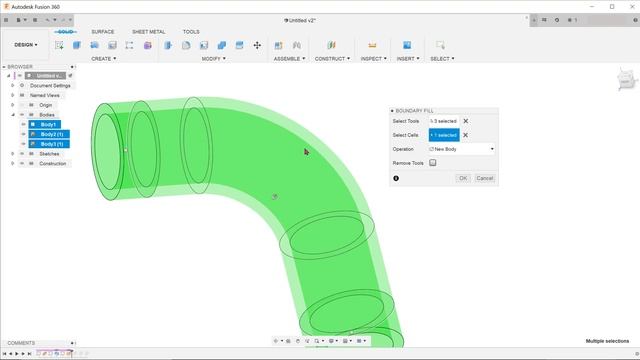Click the Insert image icon
This screenshot has width=640, height=360.
(x=407, y=45)
